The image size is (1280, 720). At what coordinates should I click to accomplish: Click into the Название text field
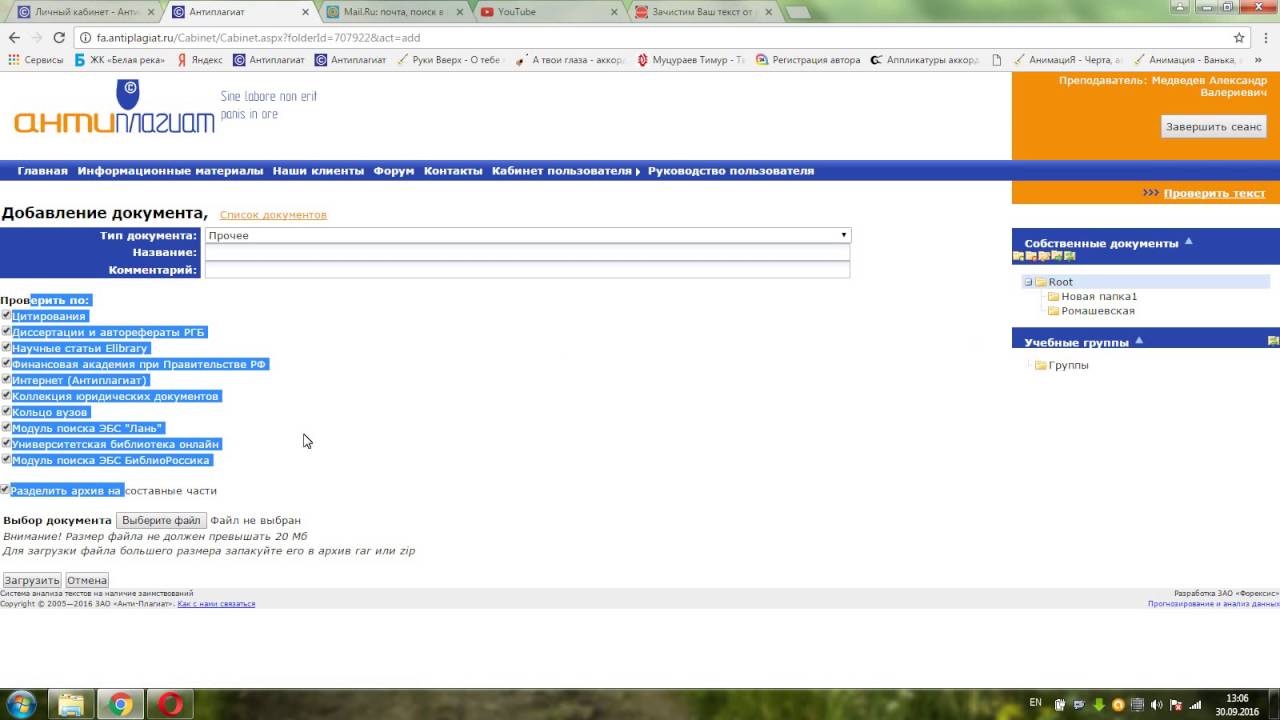(x=527, y=253)
